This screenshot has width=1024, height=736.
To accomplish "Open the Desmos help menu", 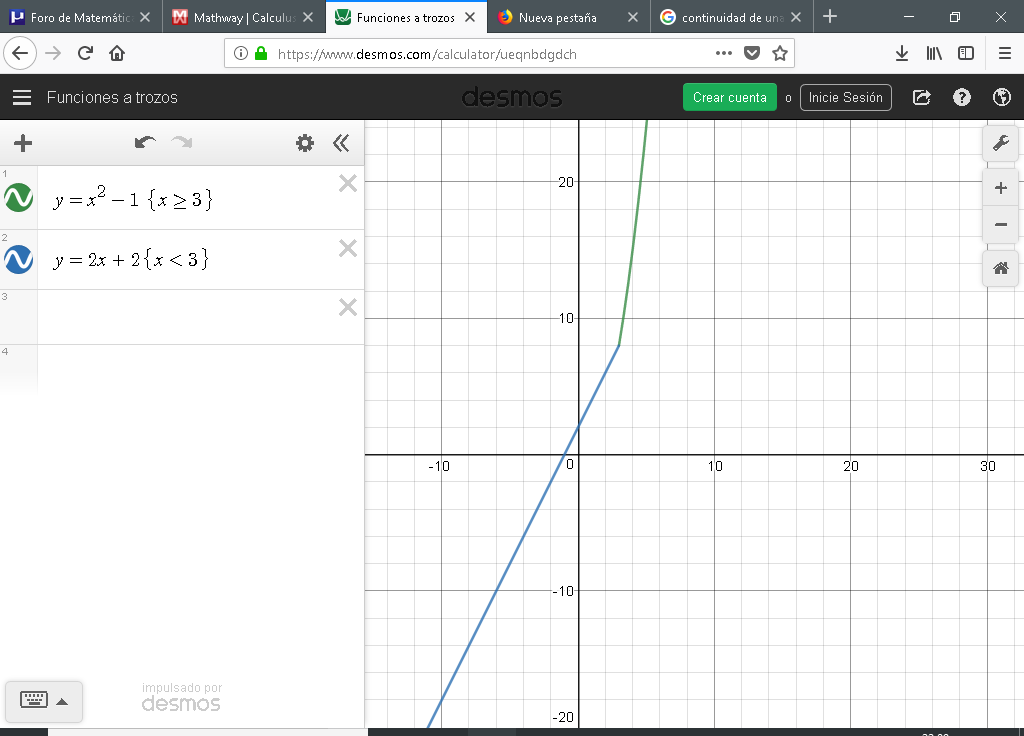I will click(x=962, y=97).
